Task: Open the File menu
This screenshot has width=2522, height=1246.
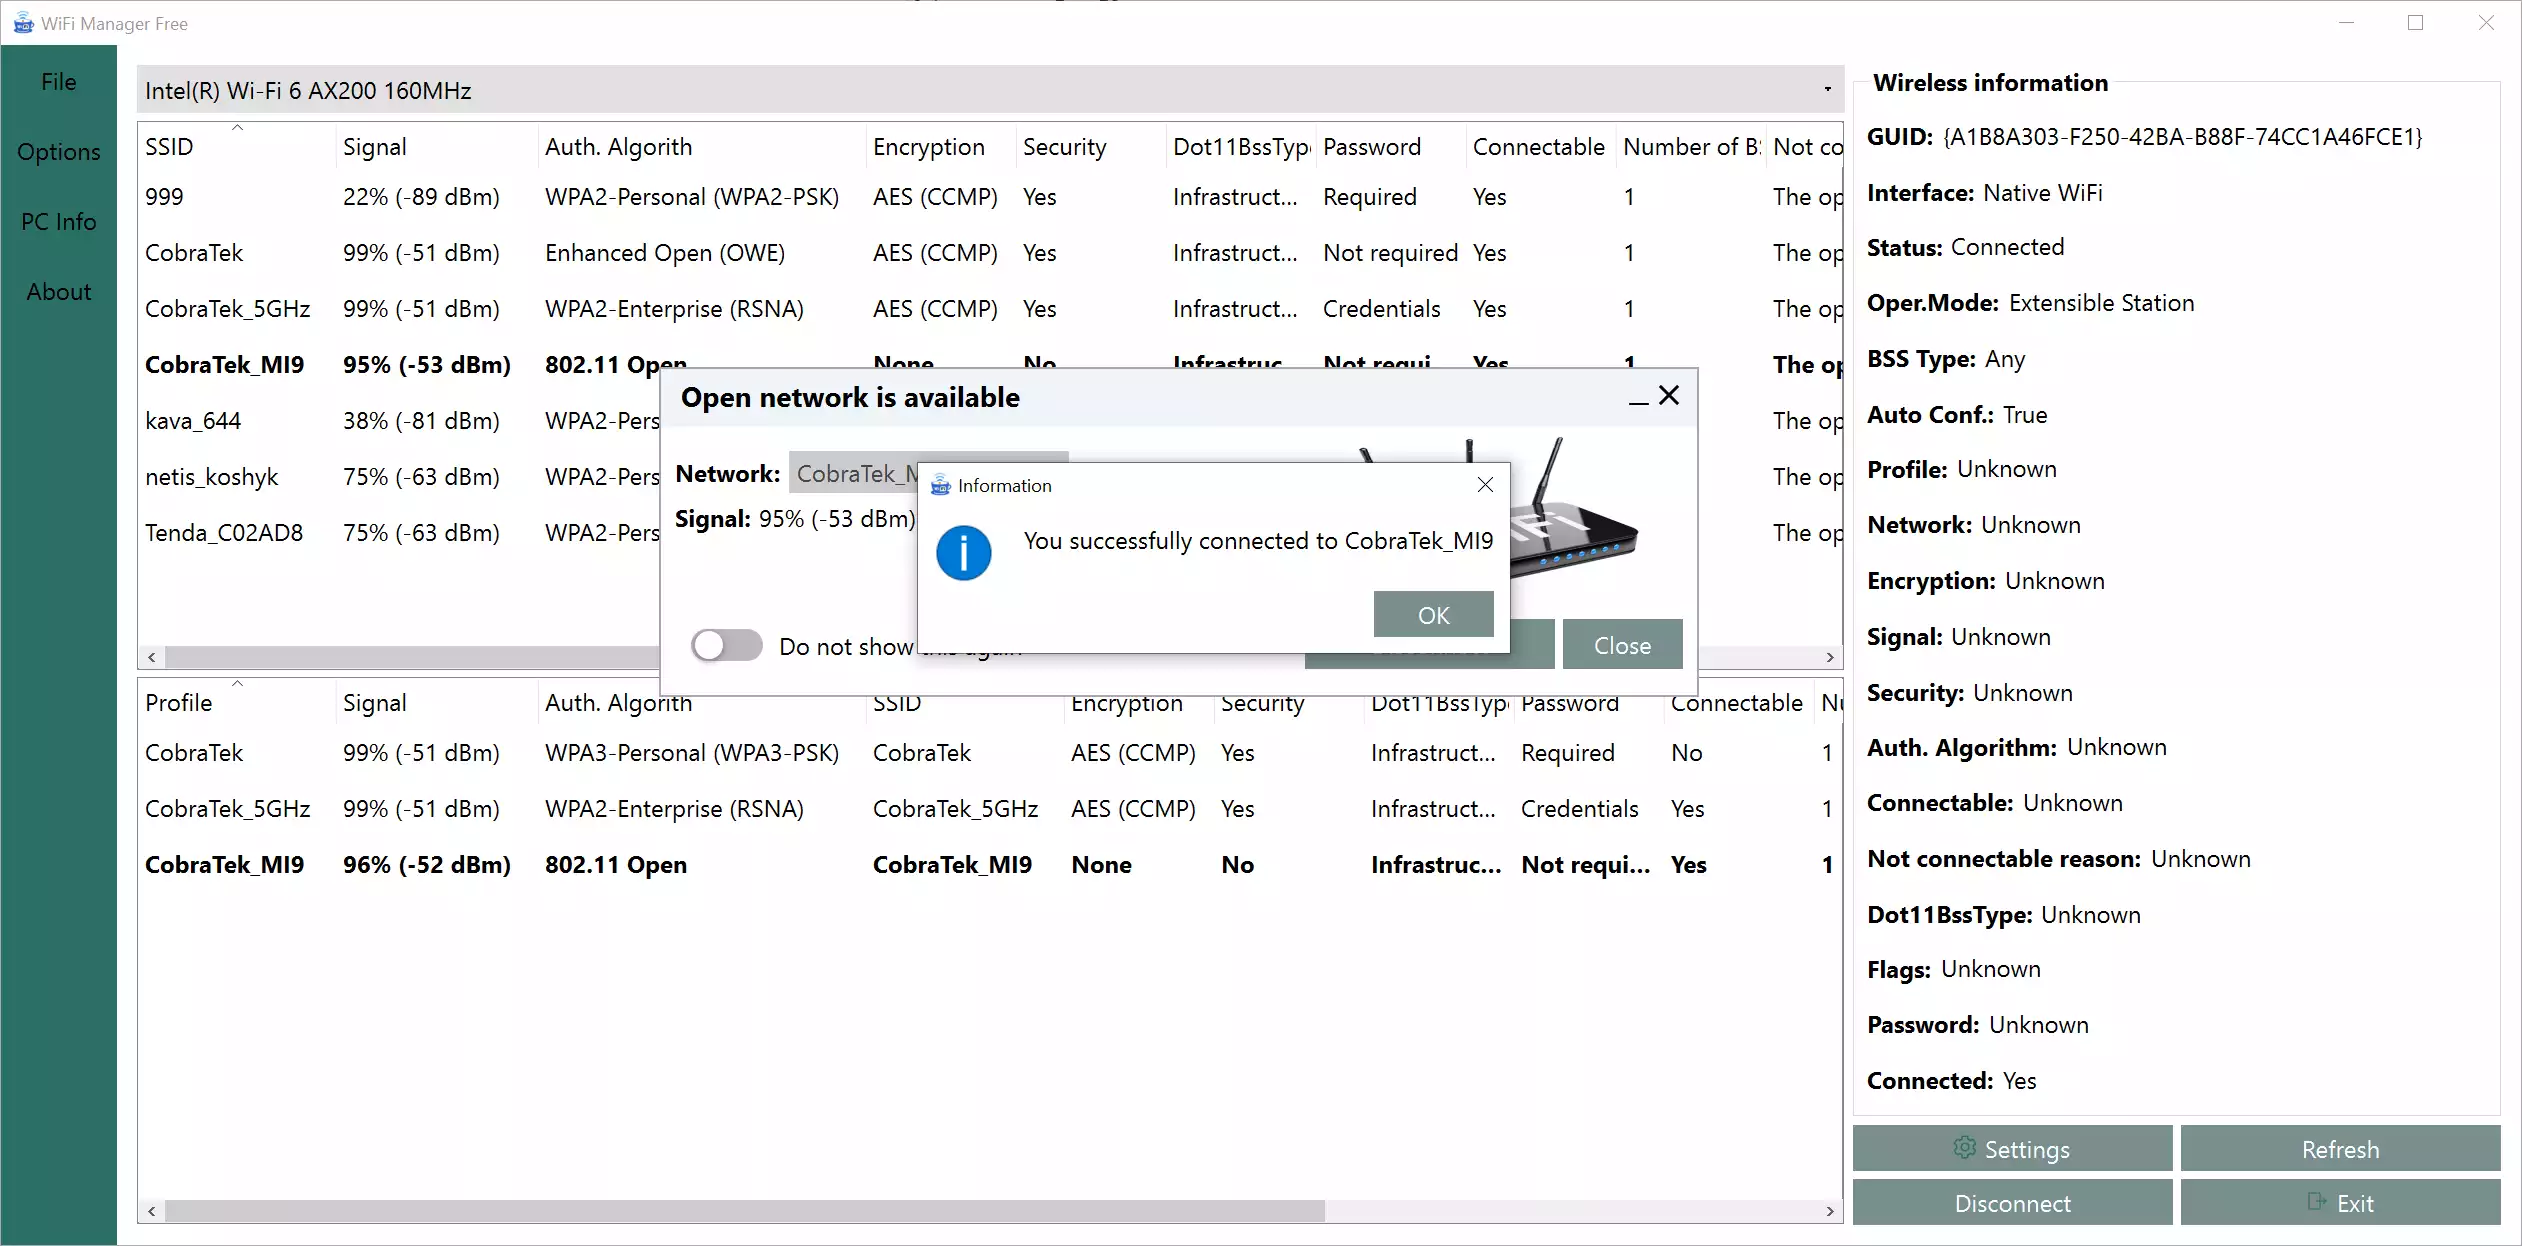Action: pyautogui.click(x=59, y=82)
